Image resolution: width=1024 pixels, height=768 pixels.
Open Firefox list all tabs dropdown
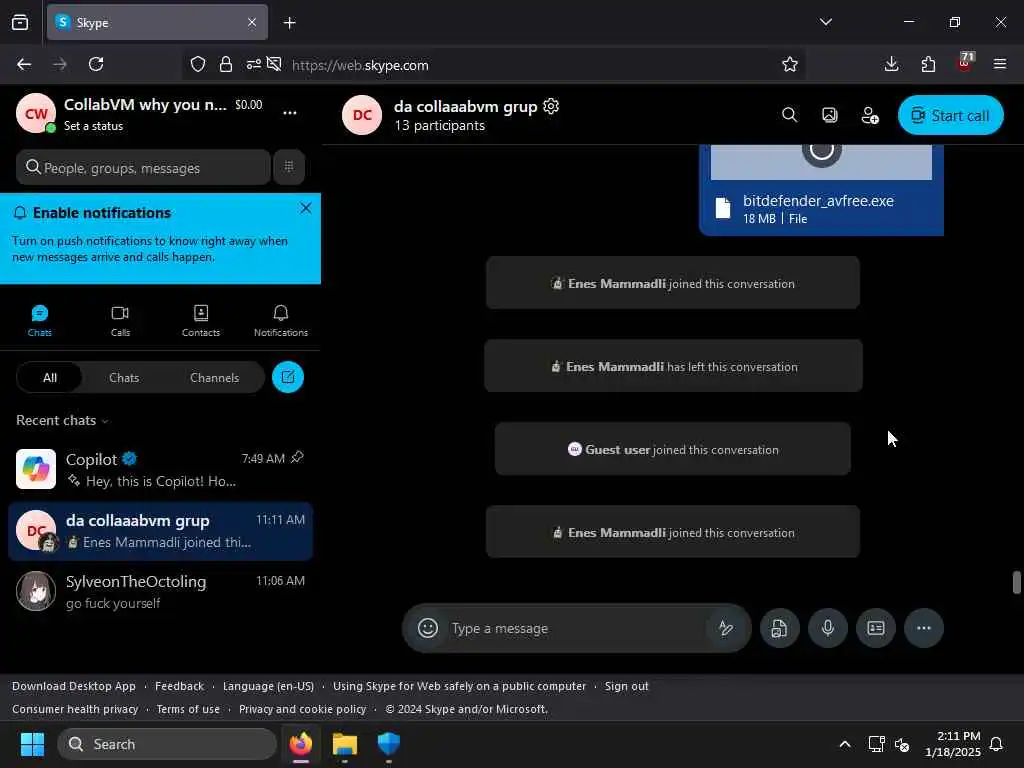(826, 22)
